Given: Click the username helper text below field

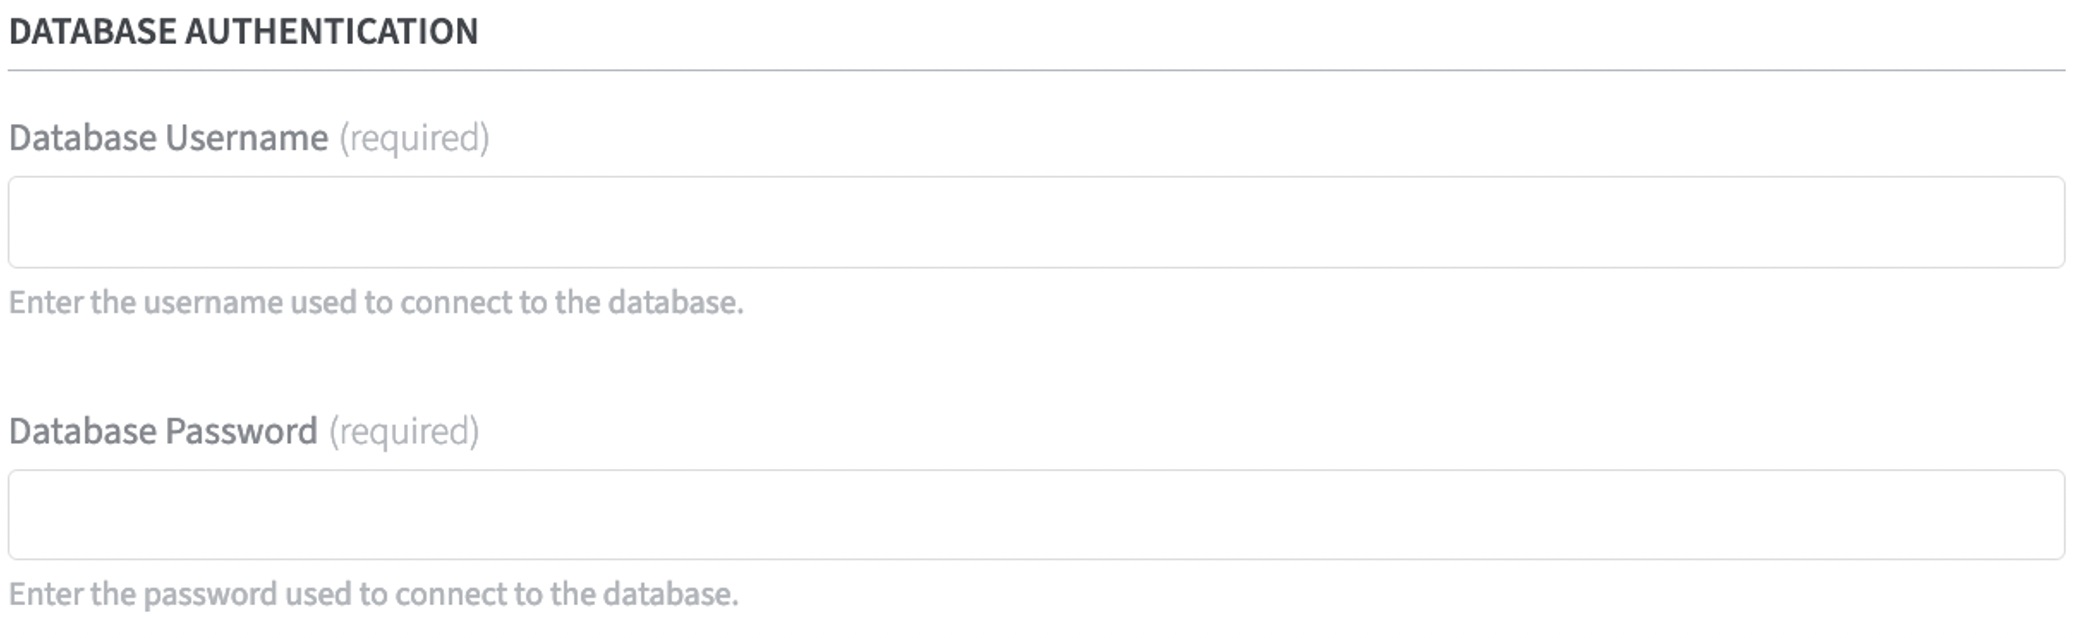Looking at the screenshot, I should click(x=376, y=302).
